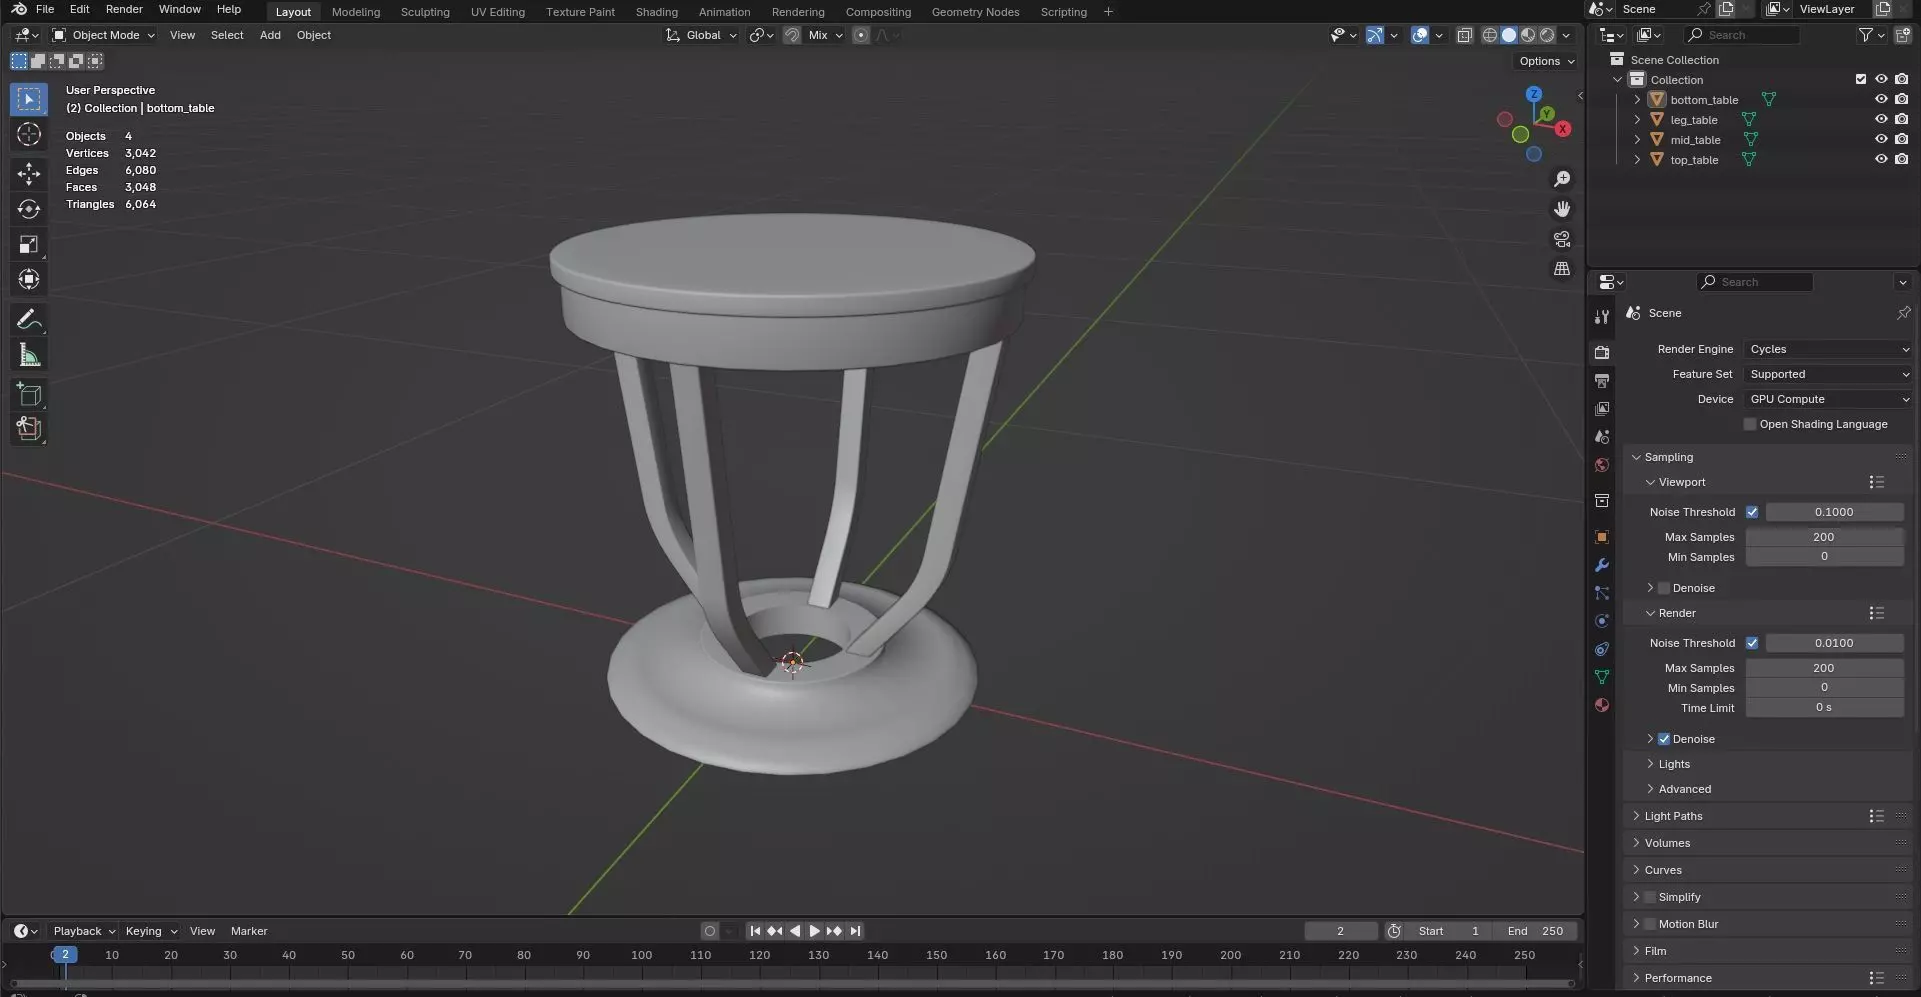Jump to the end frame
The height and width of the screenshot is (997, 1921).
click(x=855, y=931)
